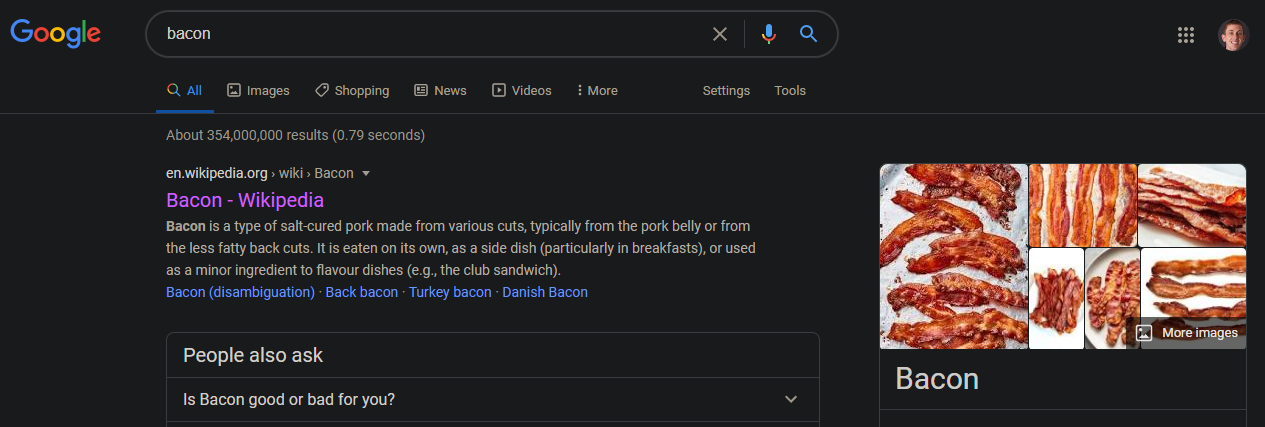Image resolution: width=1265 pixels, height=427 pixels.
Task: Click the blue search magnifier button
Action: tap(809, 34)
